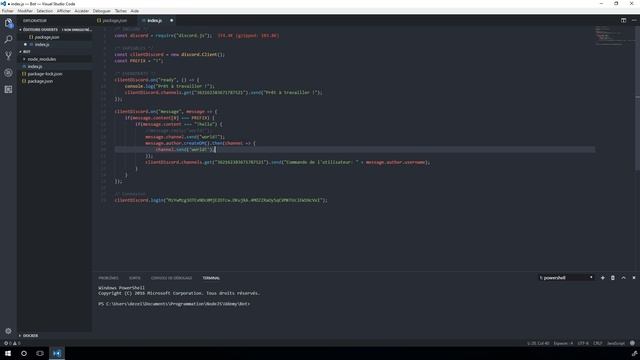Maximize the terminal panel with up chevron

point(623,278)
